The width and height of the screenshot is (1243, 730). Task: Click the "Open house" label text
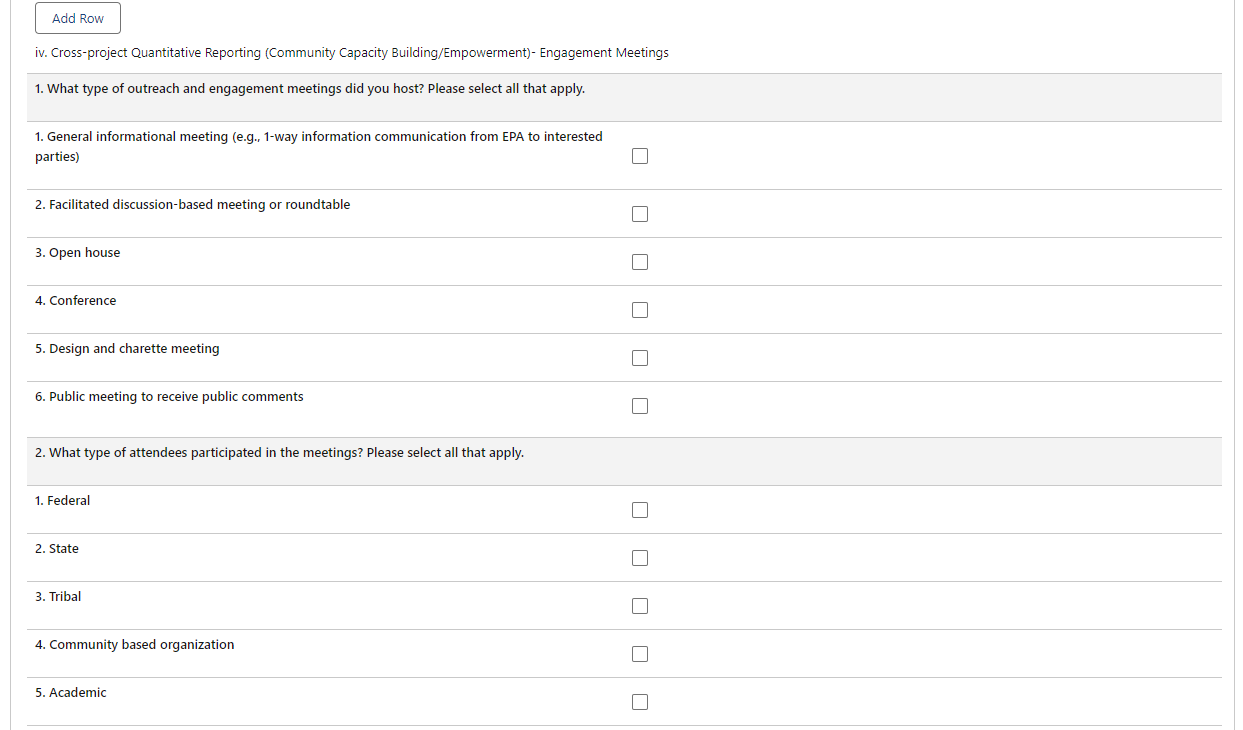(x=78, y=253)
